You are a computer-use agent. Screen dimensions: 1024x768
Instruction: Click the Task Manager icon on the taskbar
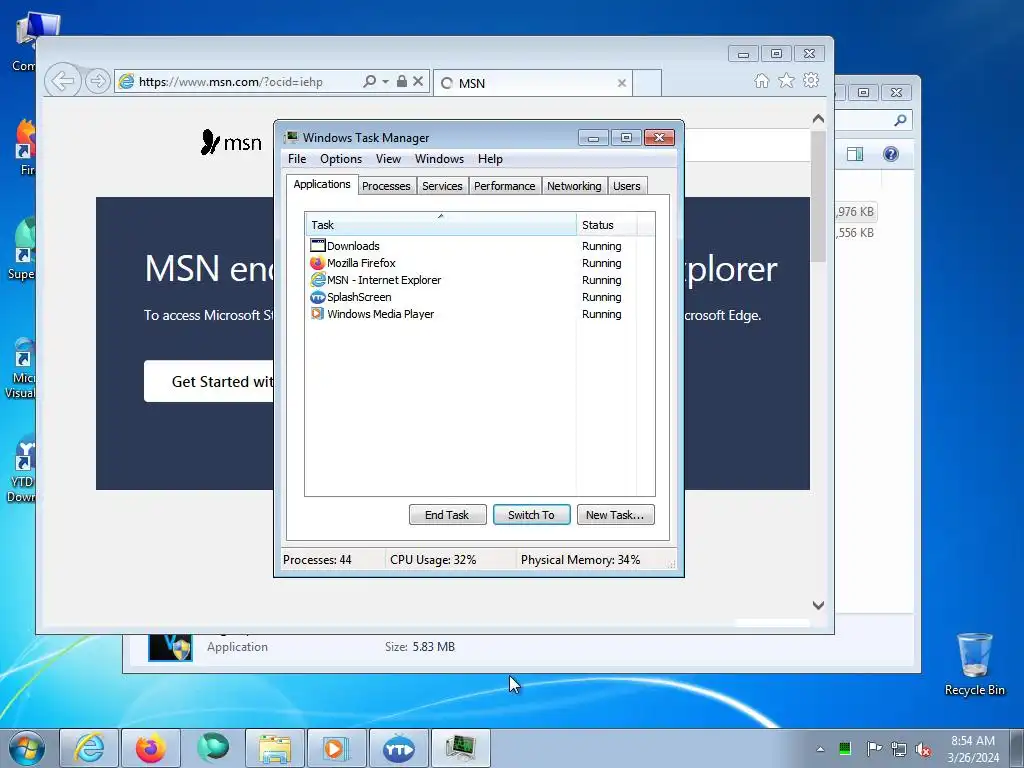460,748
